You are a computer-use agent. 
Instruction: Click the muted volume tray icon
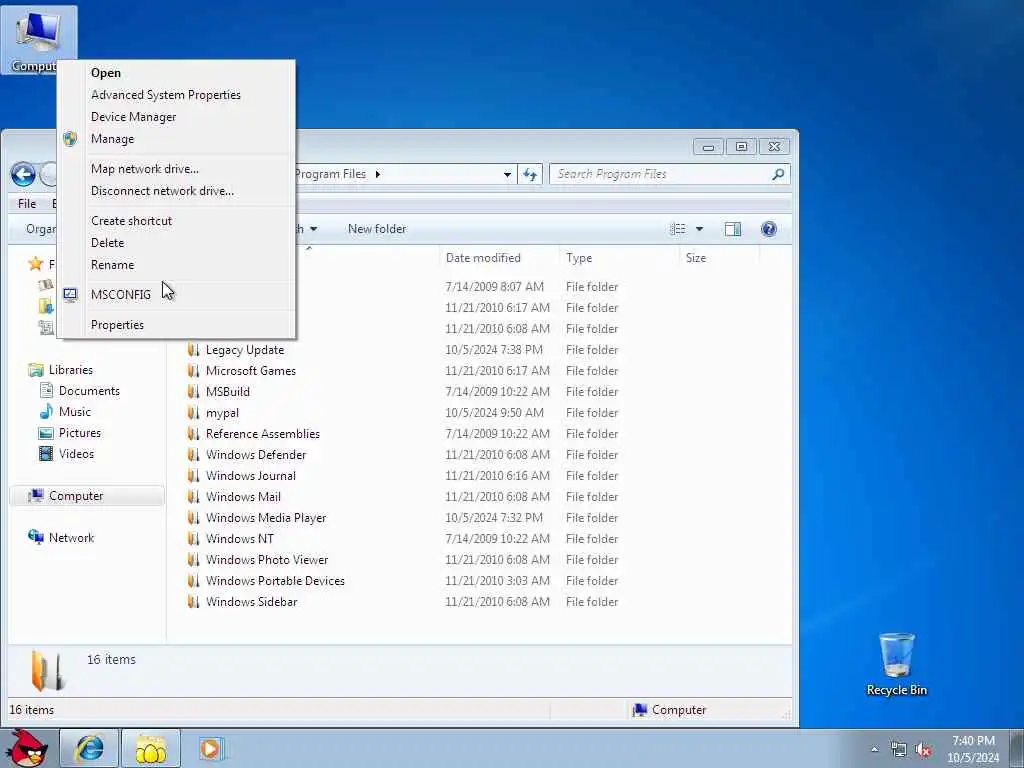pyautogui.click(x=923, y=750)
